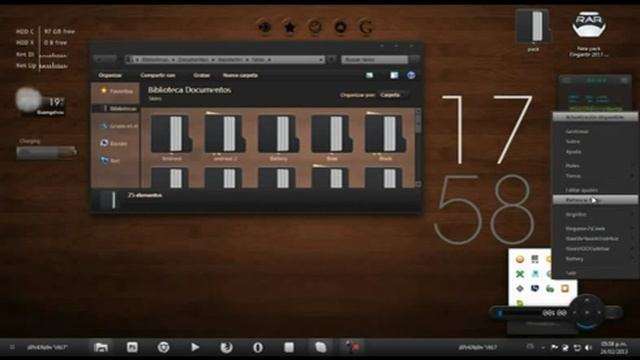Expand the Battery skin submenu
640x360 pixels.
595,259
